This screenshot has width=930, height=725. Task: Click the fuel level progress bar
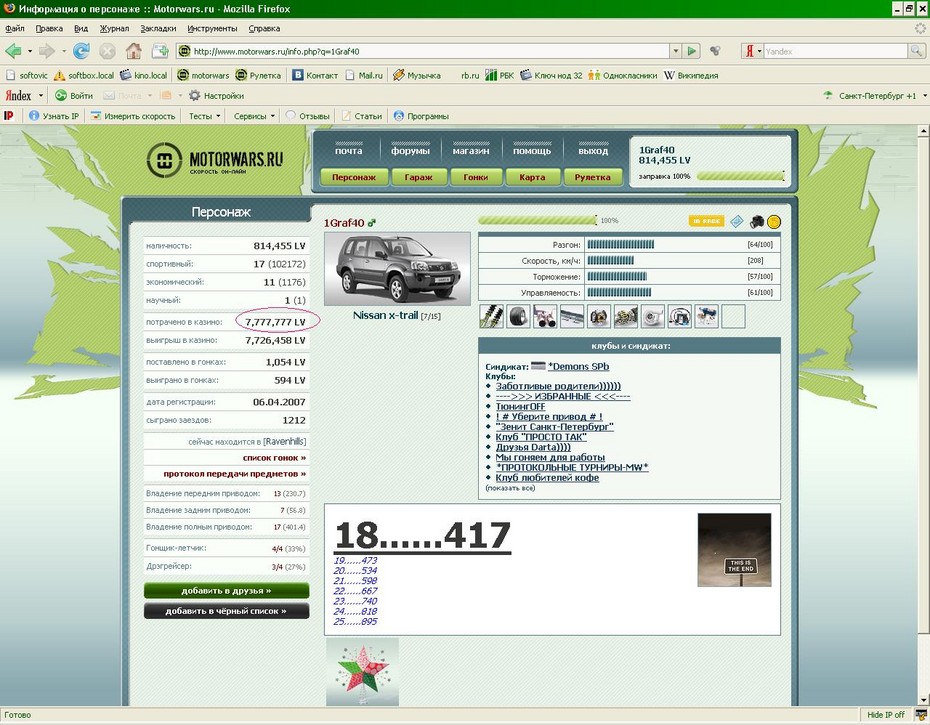(x=740, y=176)
